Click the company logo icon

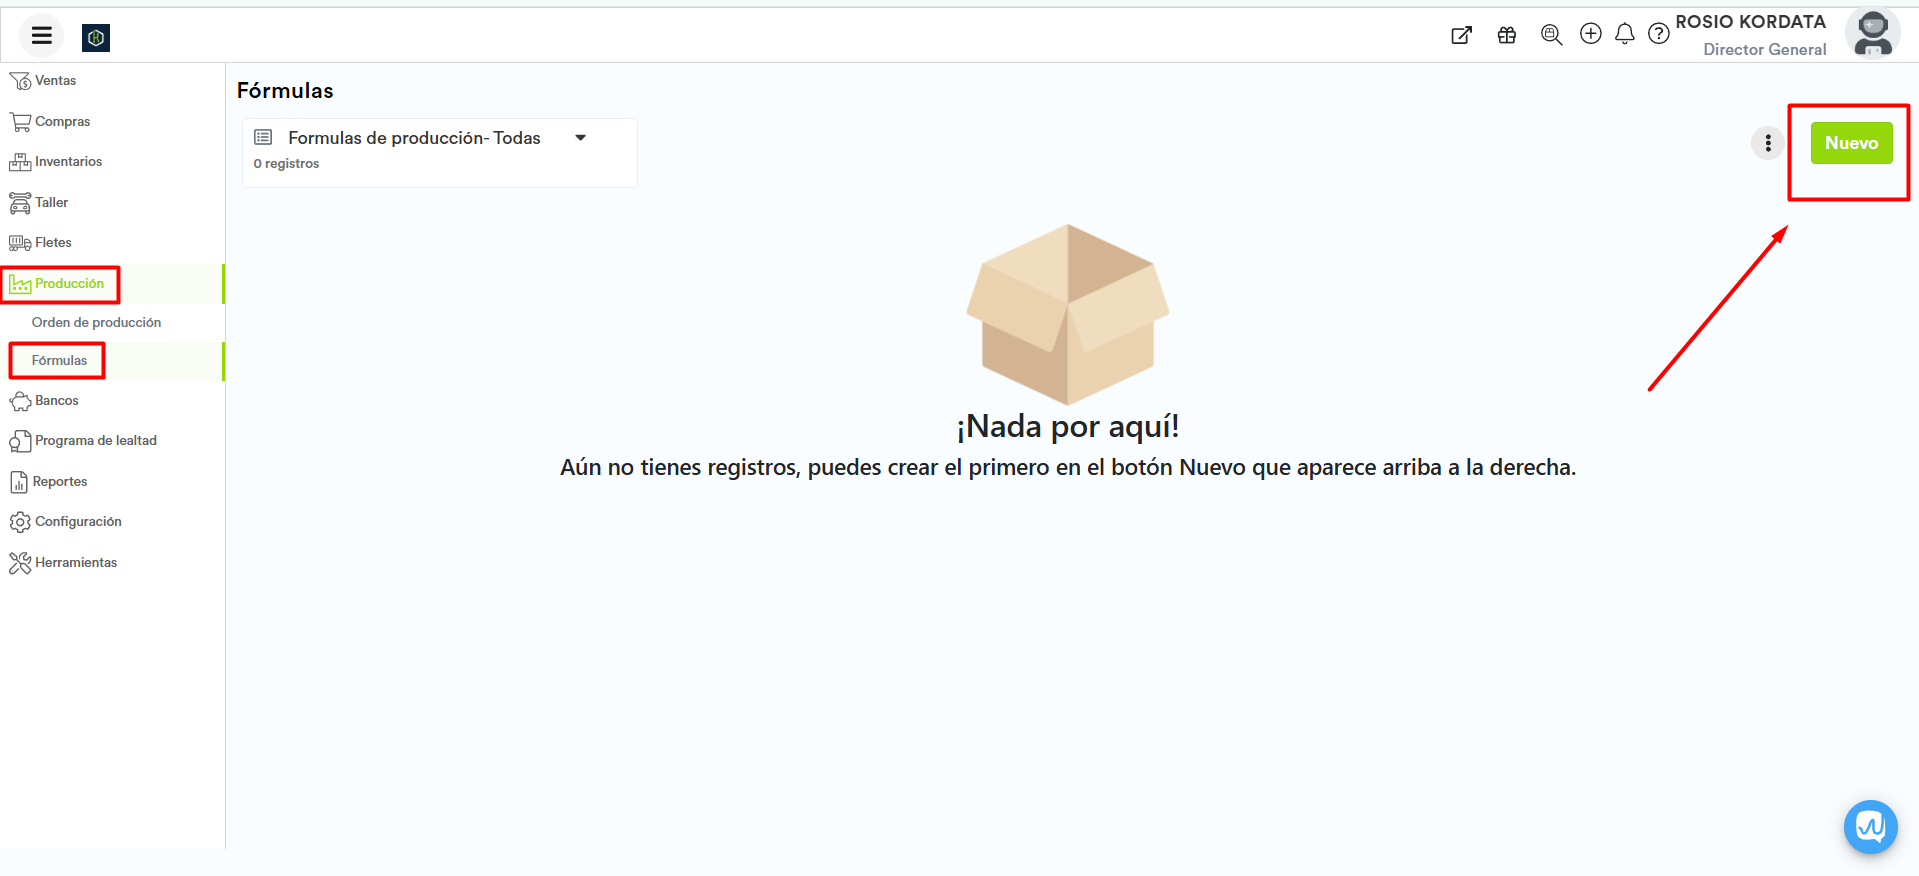96,38
